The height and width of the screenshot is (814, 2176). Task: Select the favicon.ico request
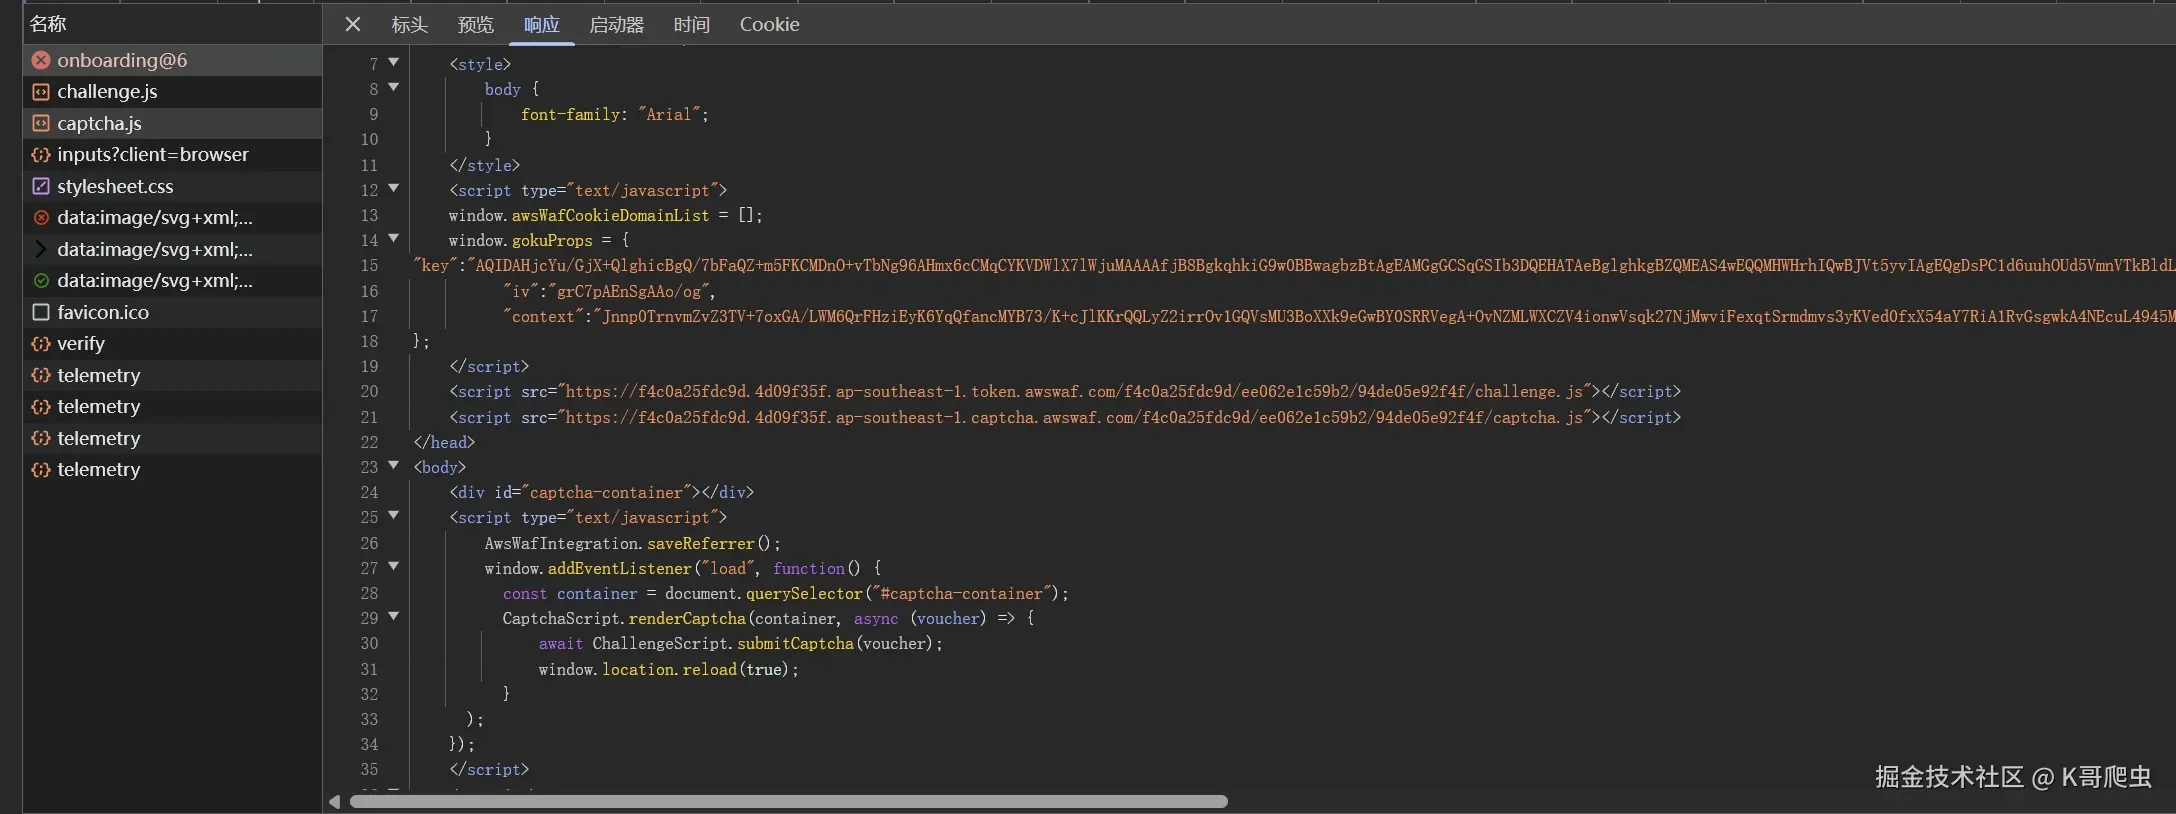(172, 312)
